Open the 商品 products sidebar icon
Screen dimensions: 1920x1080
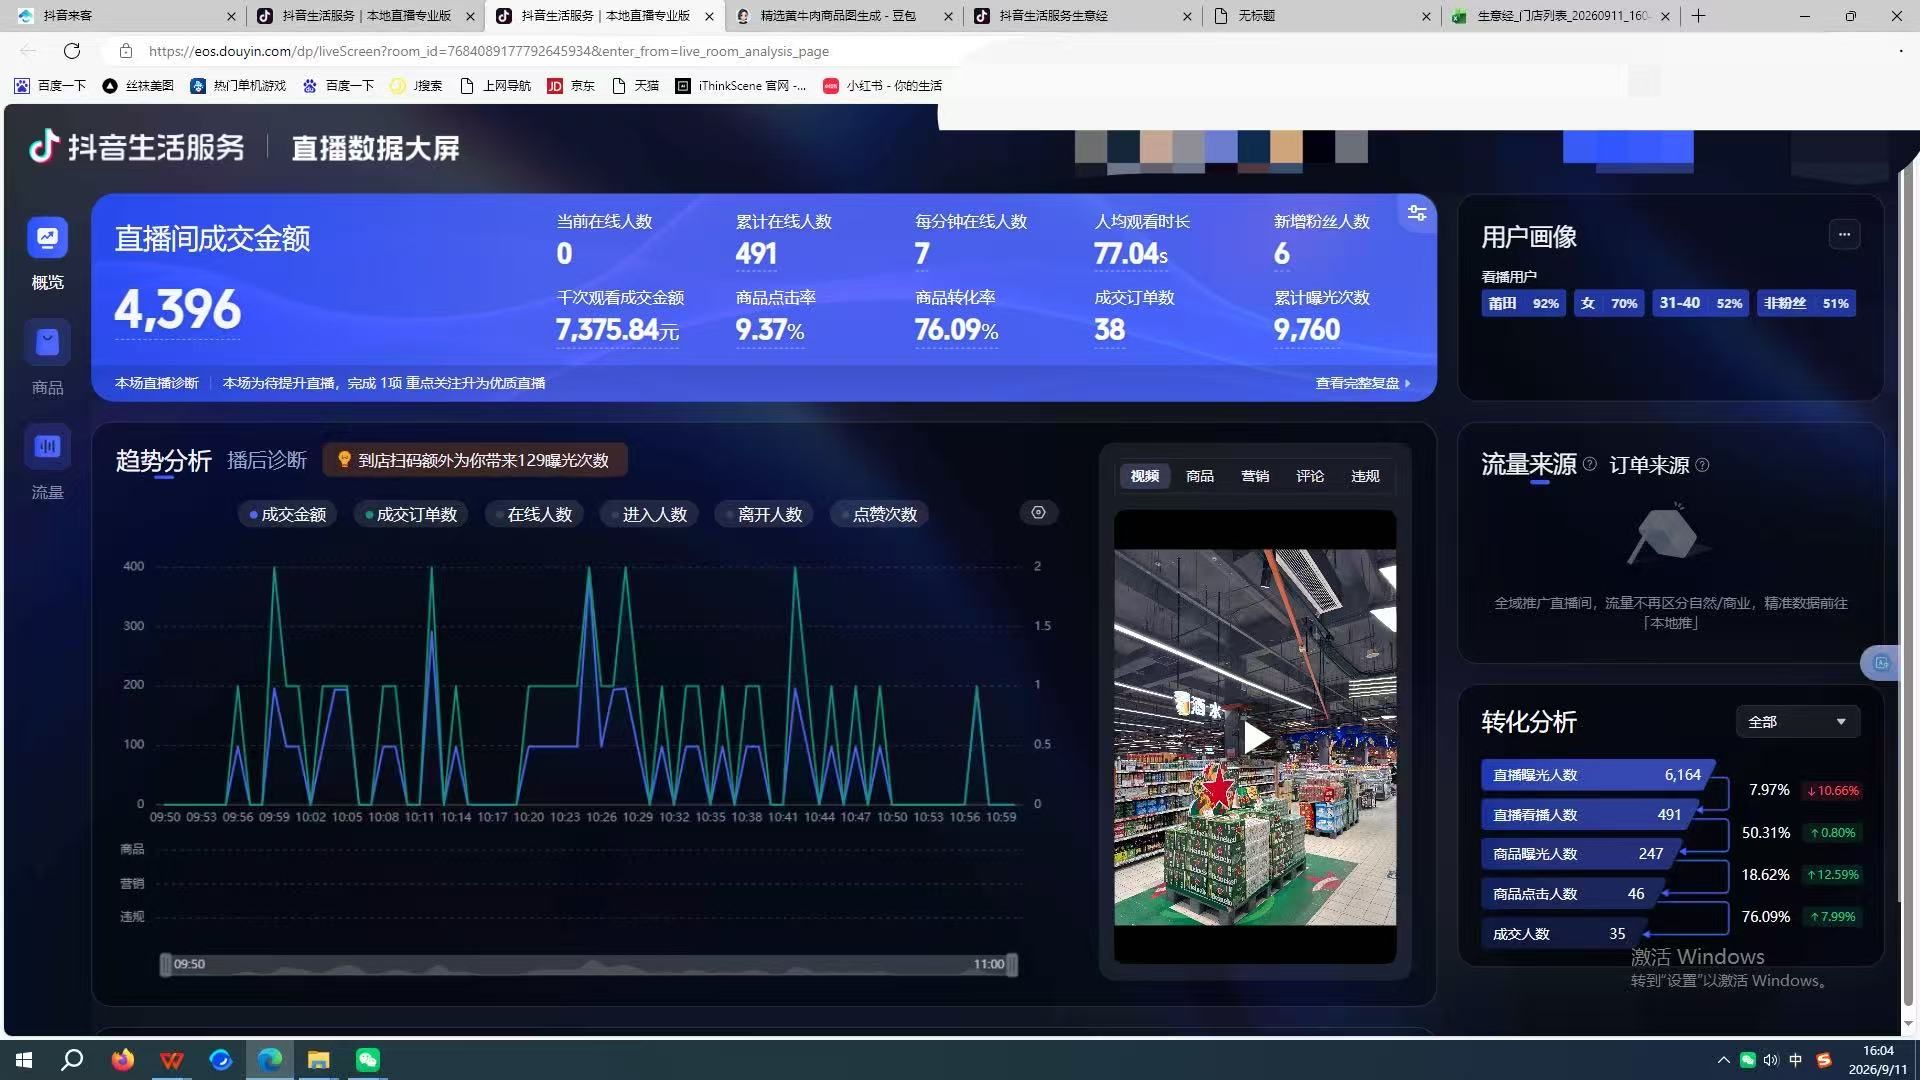coord(47,343)
